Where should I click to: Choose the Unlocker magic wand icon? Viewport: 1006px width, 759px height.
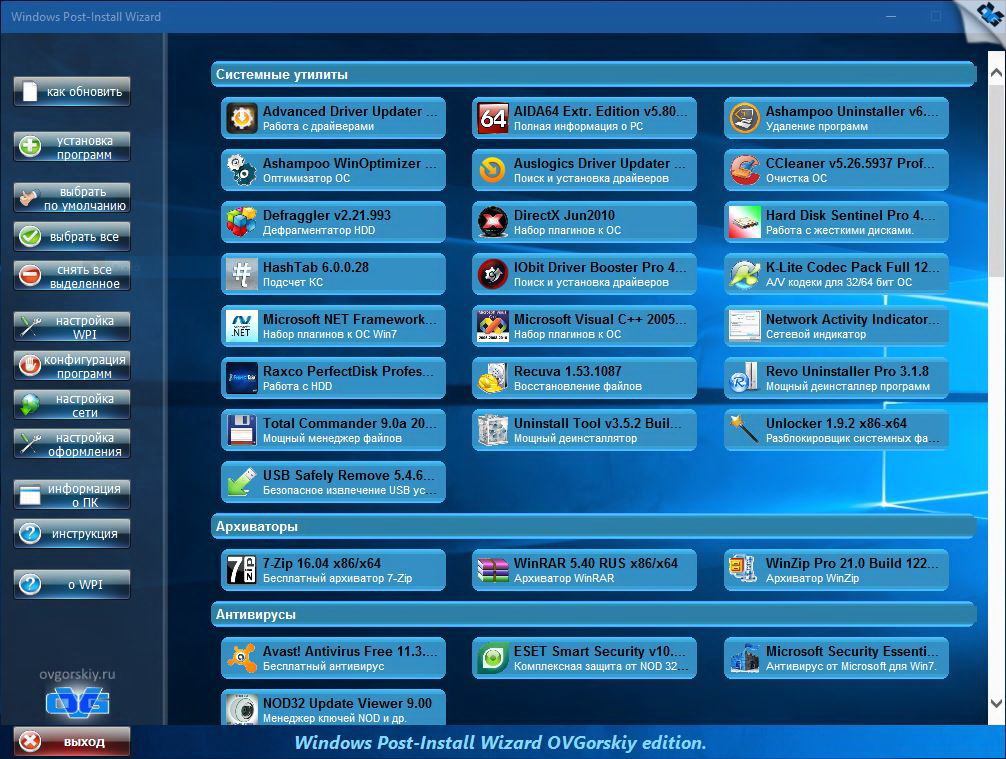click(x=745, y=430)
